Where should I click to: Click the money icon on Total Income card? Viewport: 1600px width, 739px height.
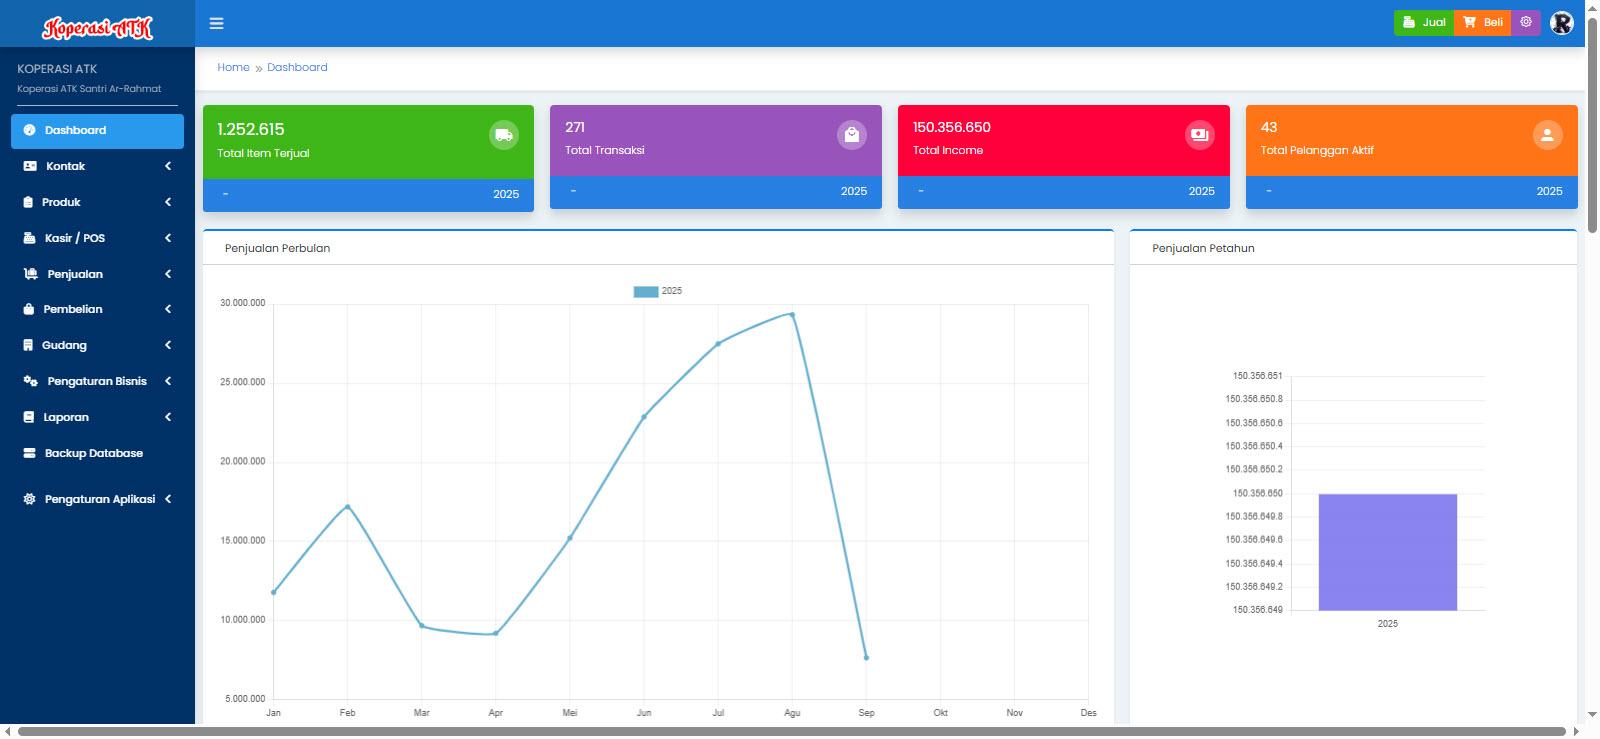1199,134
